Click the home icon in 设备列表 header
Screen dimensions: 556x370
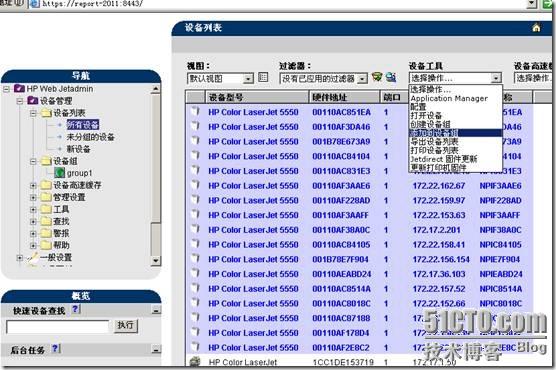[x=536, y=28]
